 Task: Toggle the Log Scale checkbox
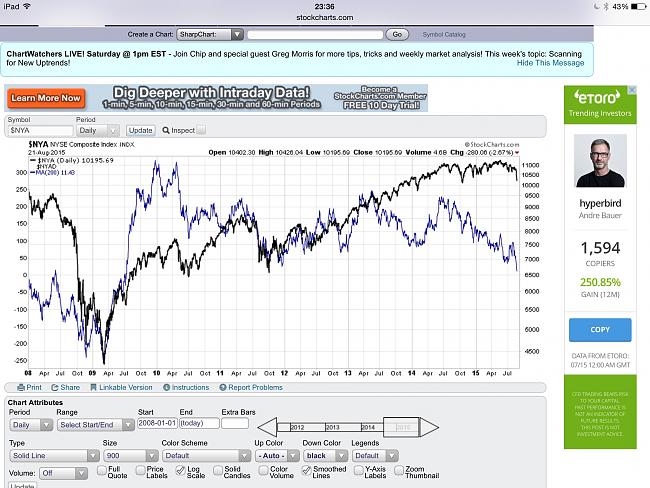[x=180, y=470]
